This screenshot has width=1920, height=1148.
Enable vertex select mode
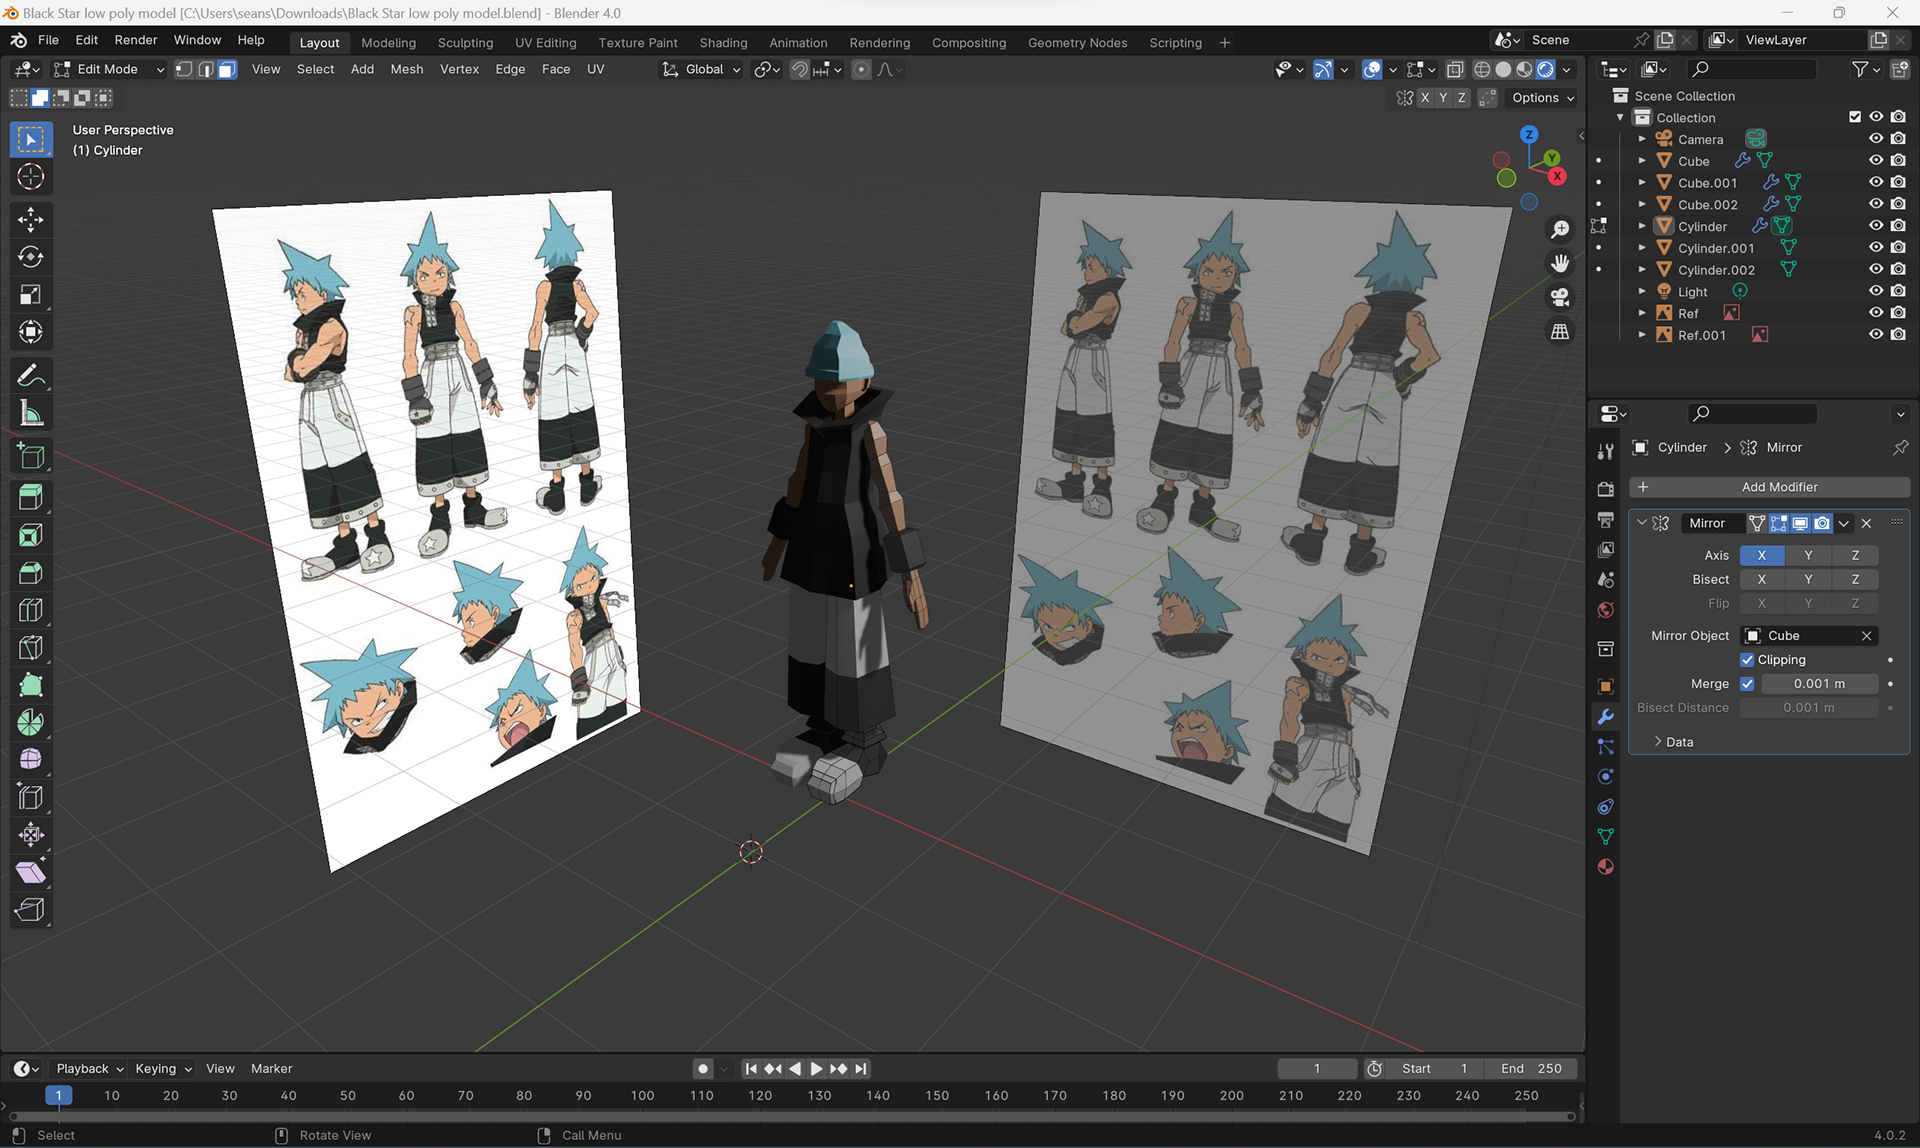click(184, 70)
